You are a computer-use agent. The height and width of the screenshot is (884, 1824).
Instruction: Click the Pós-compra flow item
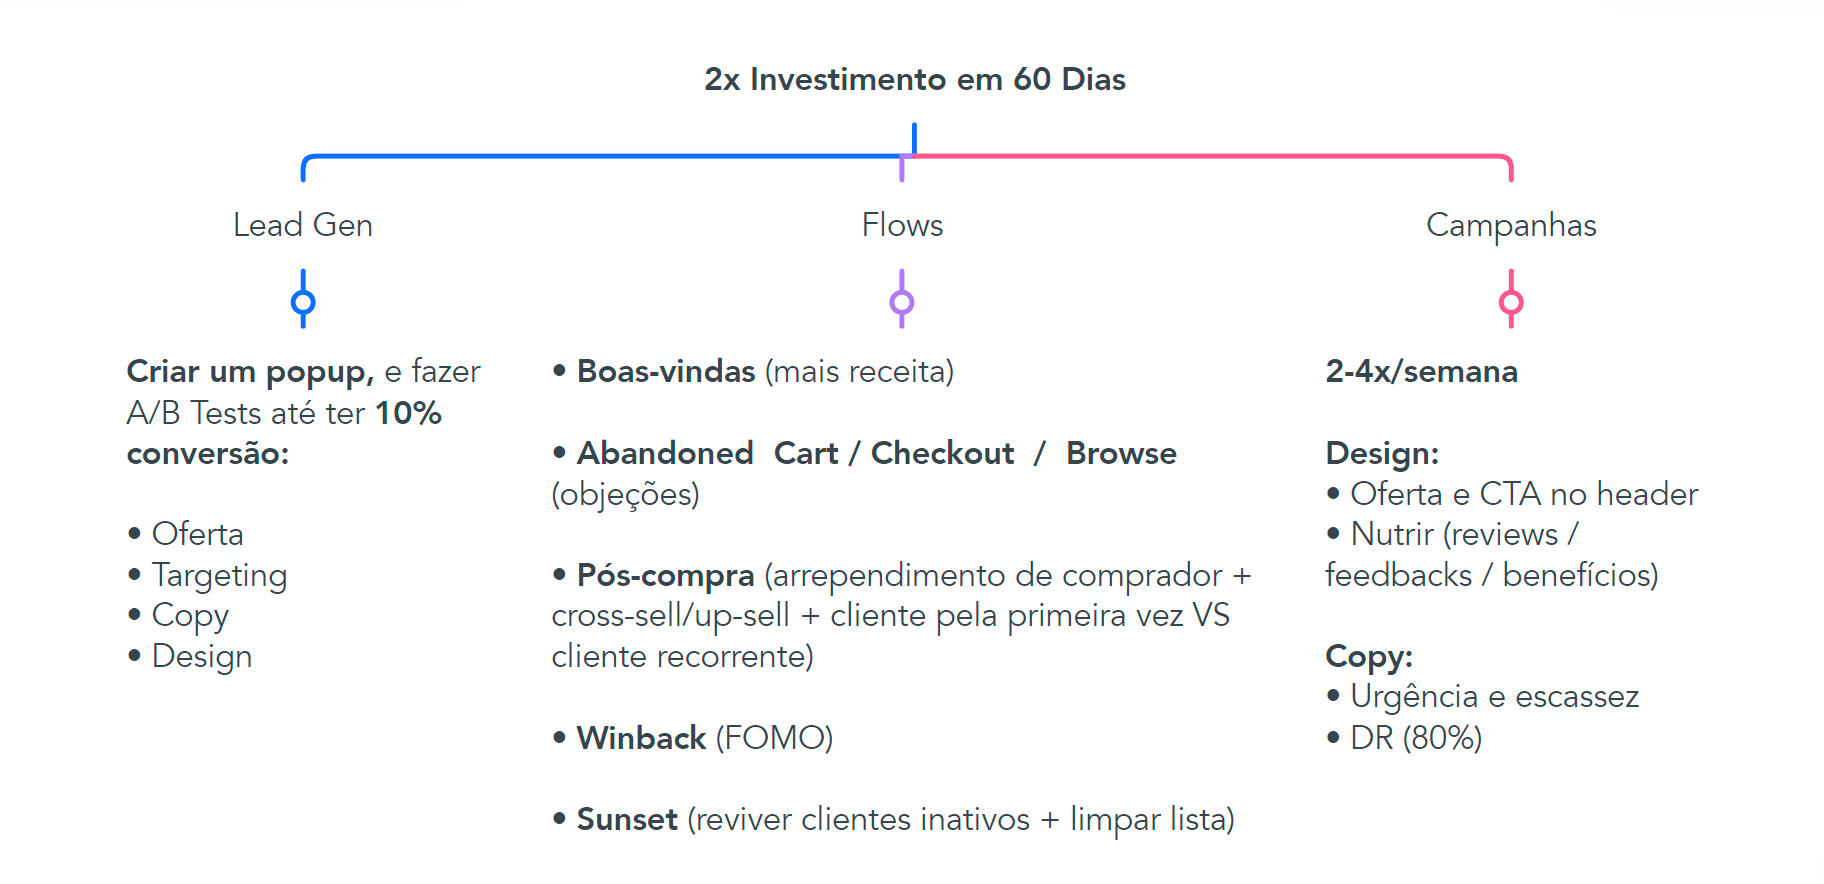[x=665, y=575]
